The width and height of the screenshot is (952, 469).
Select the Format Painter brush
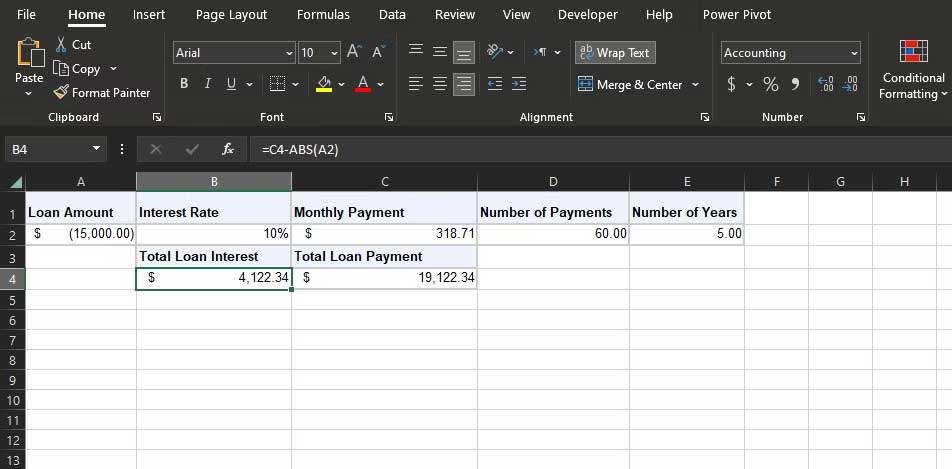tap(62, 93)
